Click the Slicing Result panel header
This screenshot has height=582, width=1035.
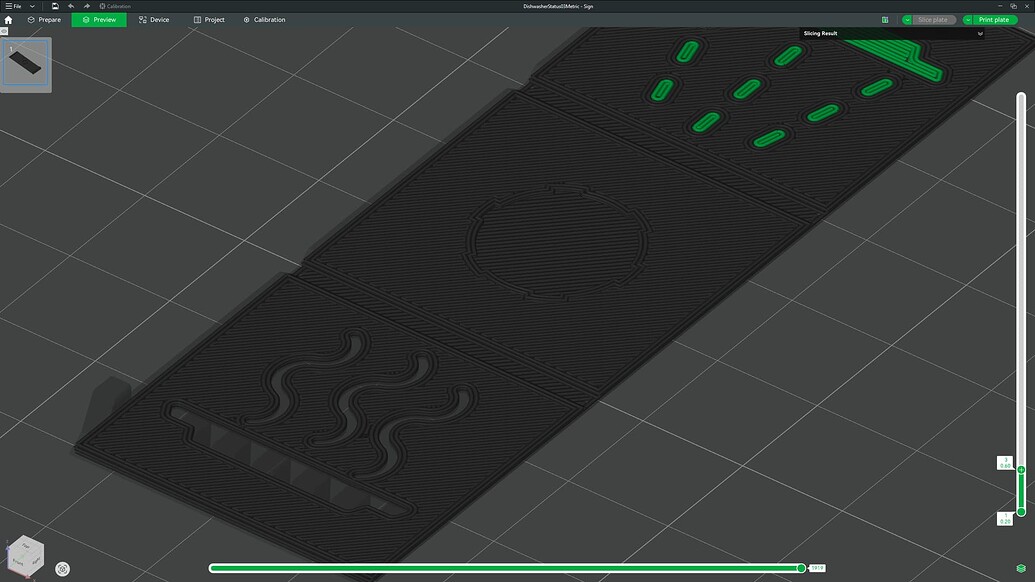click(x=892, y=34)
